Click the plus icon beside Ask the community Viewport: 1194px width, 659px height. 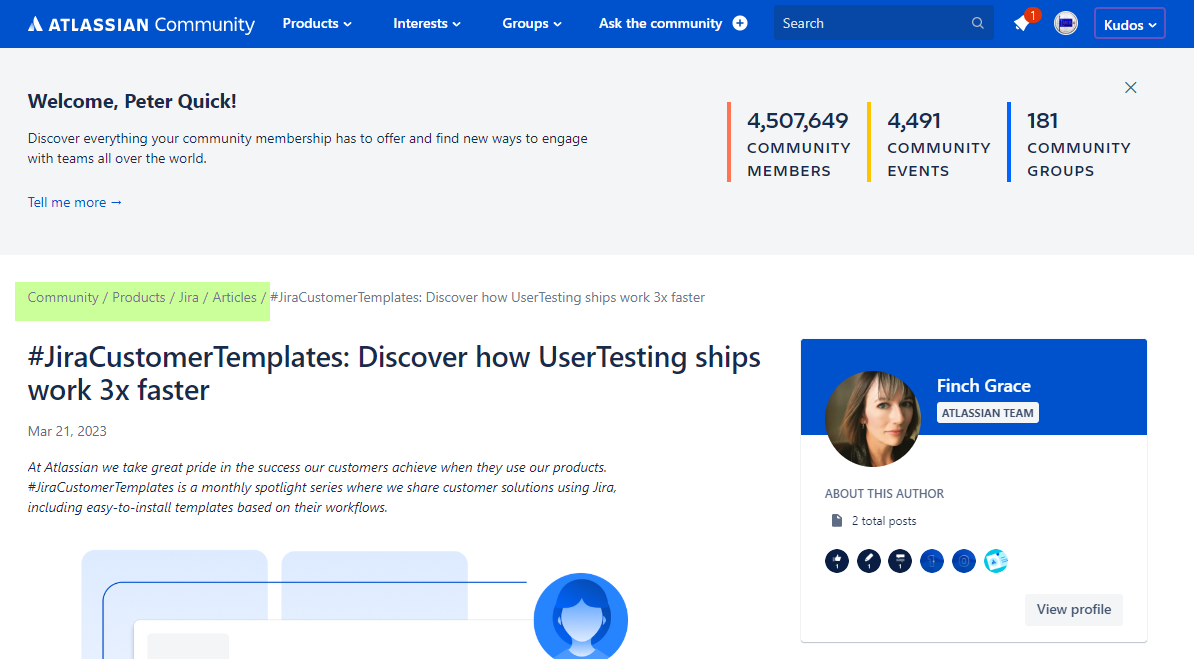tap(739, 24)
